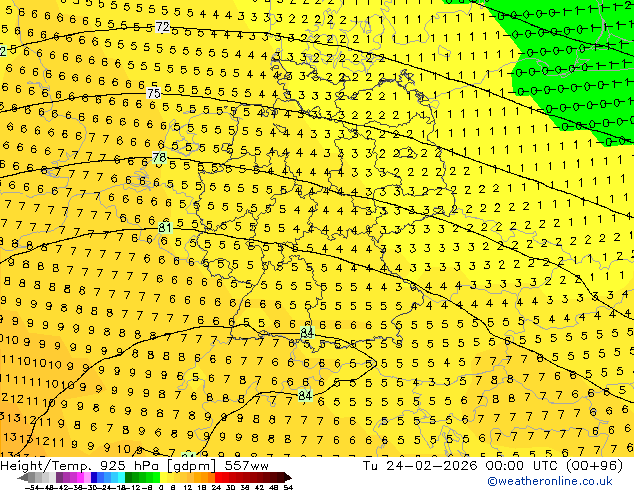Viewport: 634px width, 490px height.
Task: Click the bright magenta swatch in the legend
Action: tap(80, 478)
